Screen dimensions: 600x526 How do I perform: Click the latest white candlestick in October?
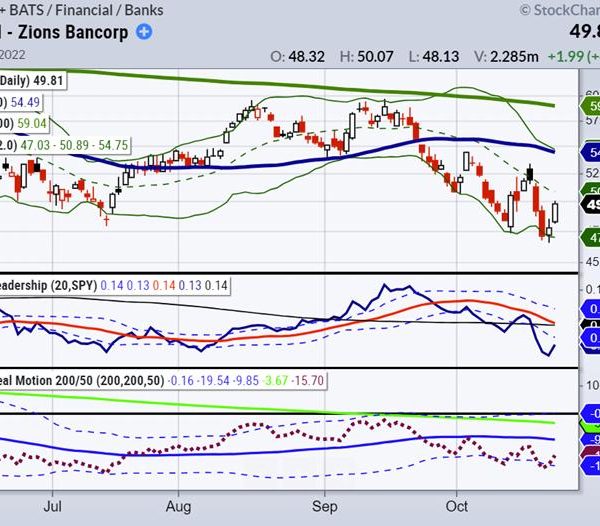[555, 213]
